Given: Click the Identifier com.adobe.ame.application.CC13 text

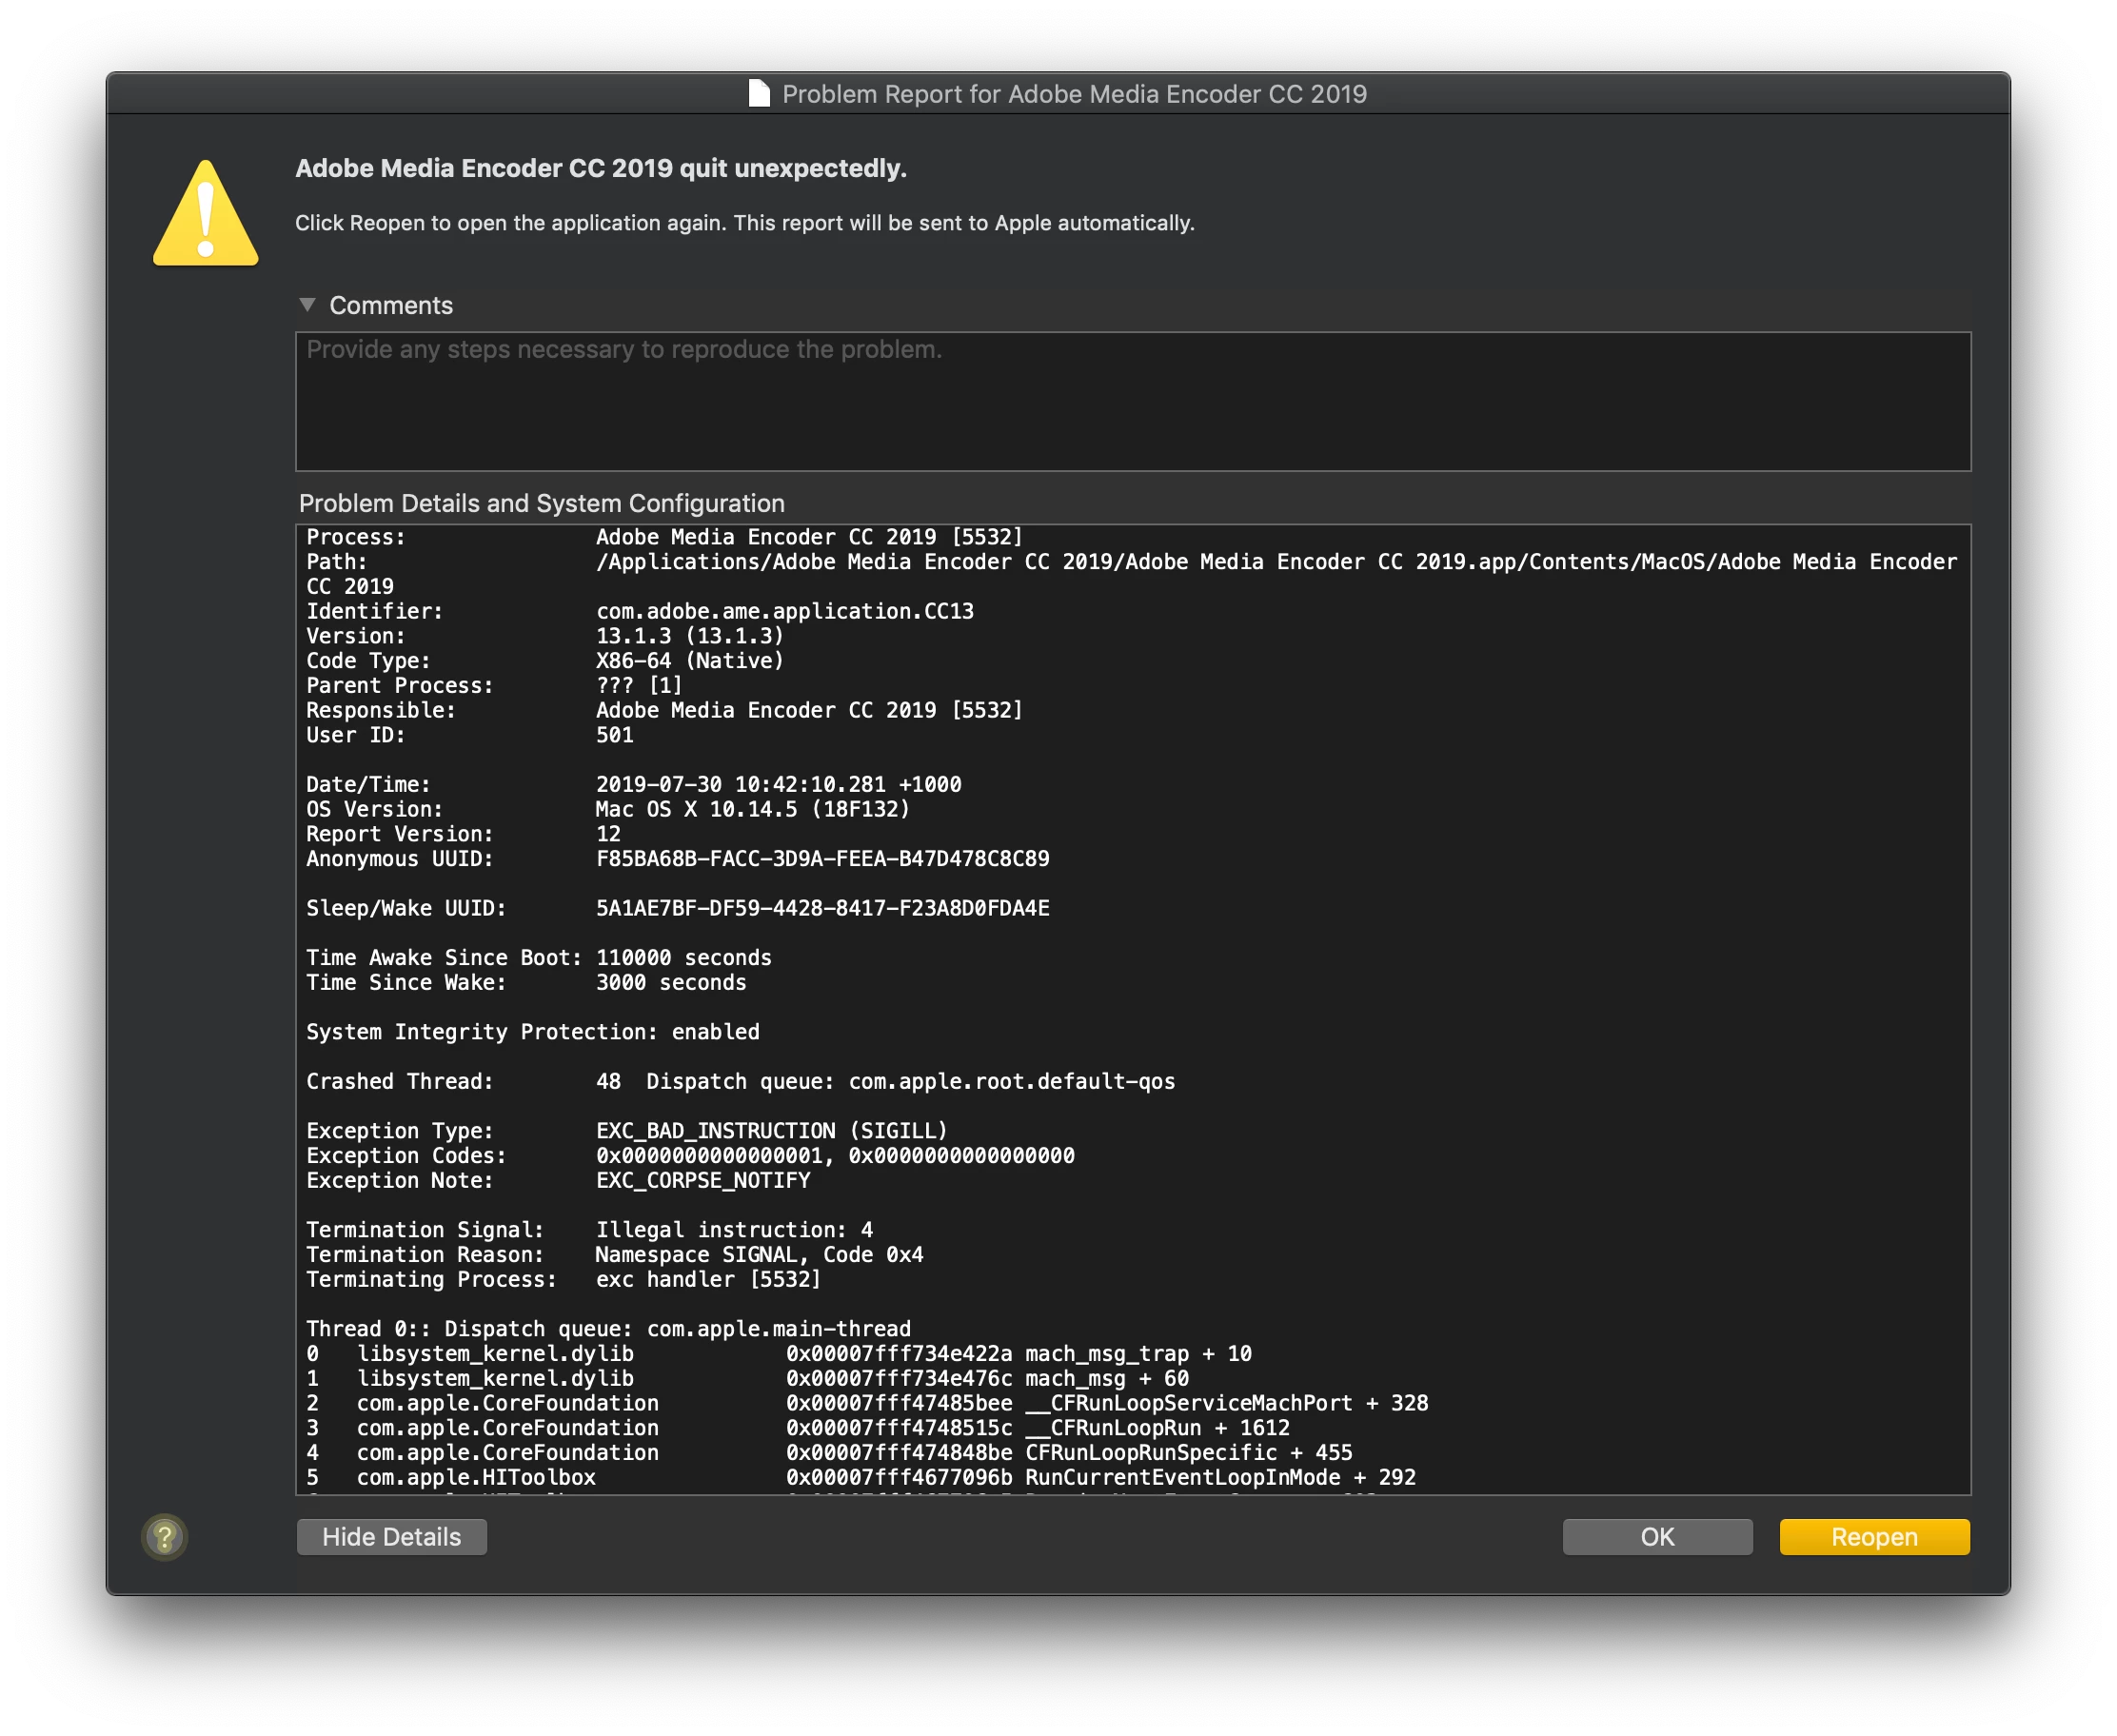Looking at the screenshot, I should (x=784, y=611).
